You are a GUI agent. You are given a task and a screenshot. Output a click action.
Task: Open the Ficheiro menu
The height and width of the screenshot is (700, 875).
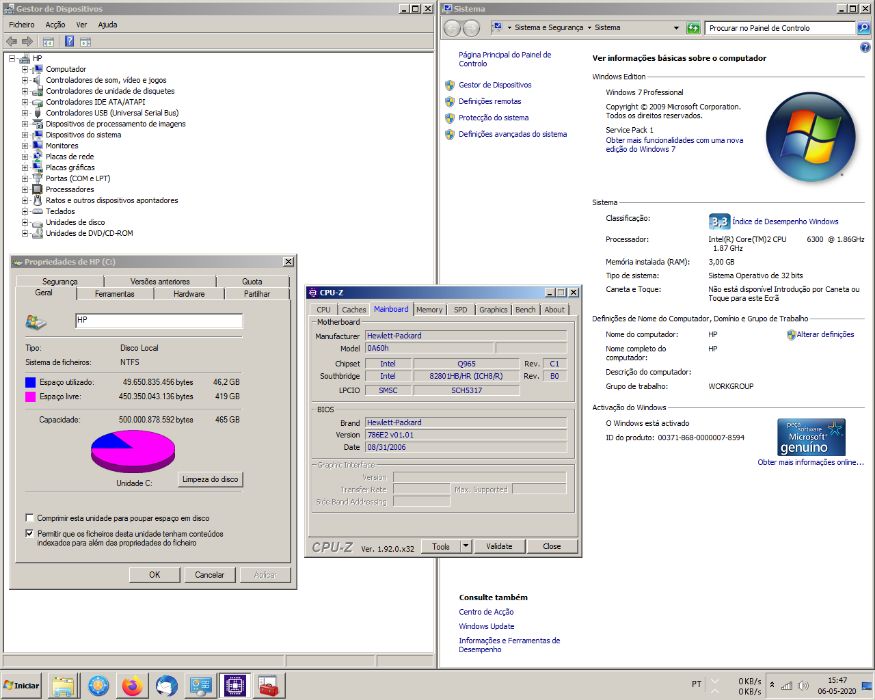pos(22,25)
